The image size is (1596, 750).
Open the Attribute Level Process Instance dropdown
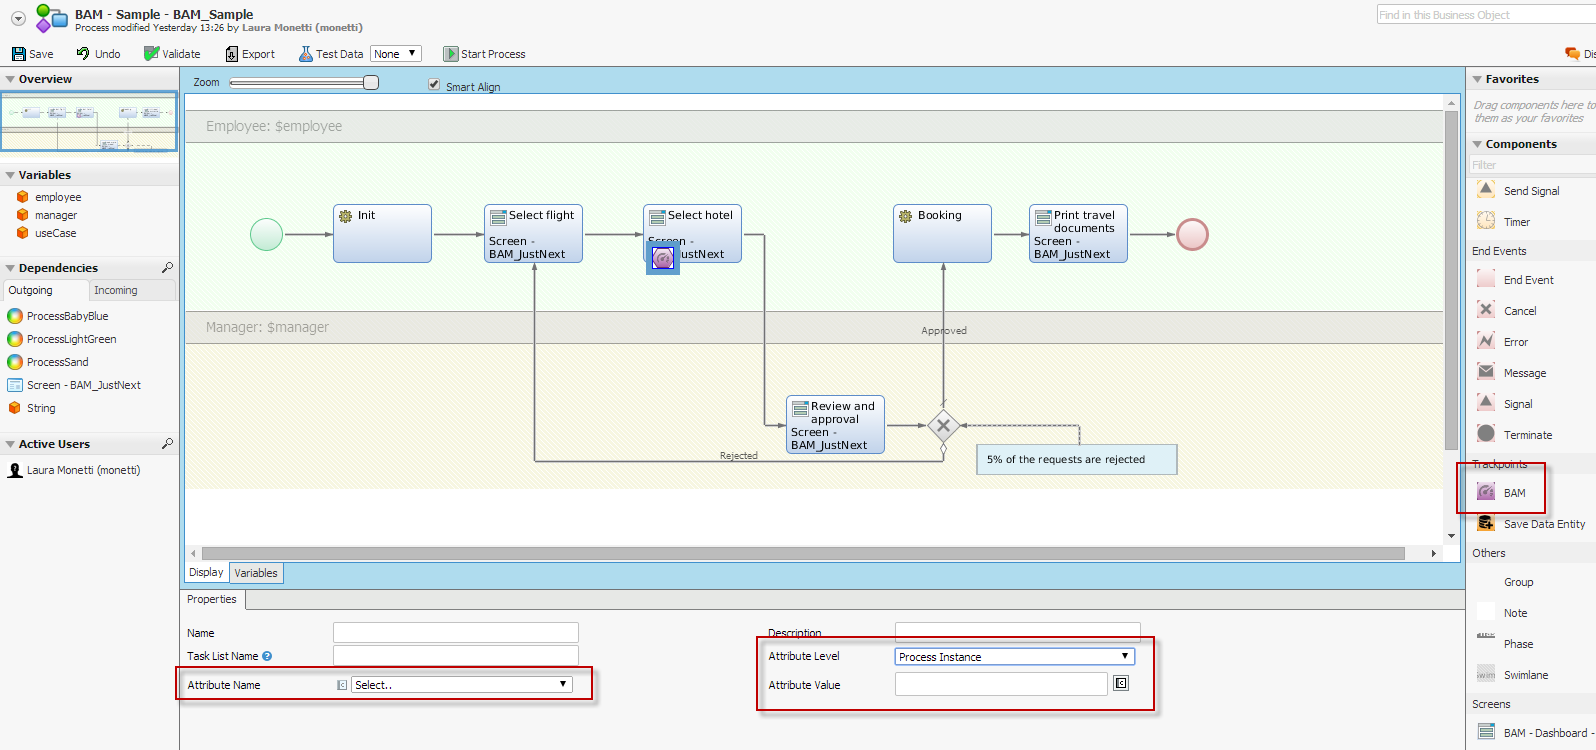pyautogui.click(x=1015, y=656)
